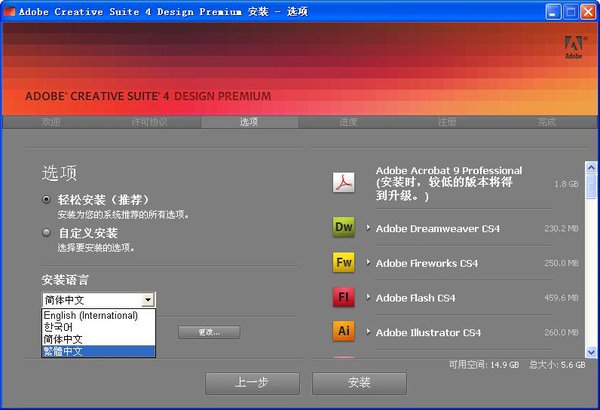Click the 欢迎 step tab
Image resolution: width=600 pixels, height=410 pixels.
[51, 122]
